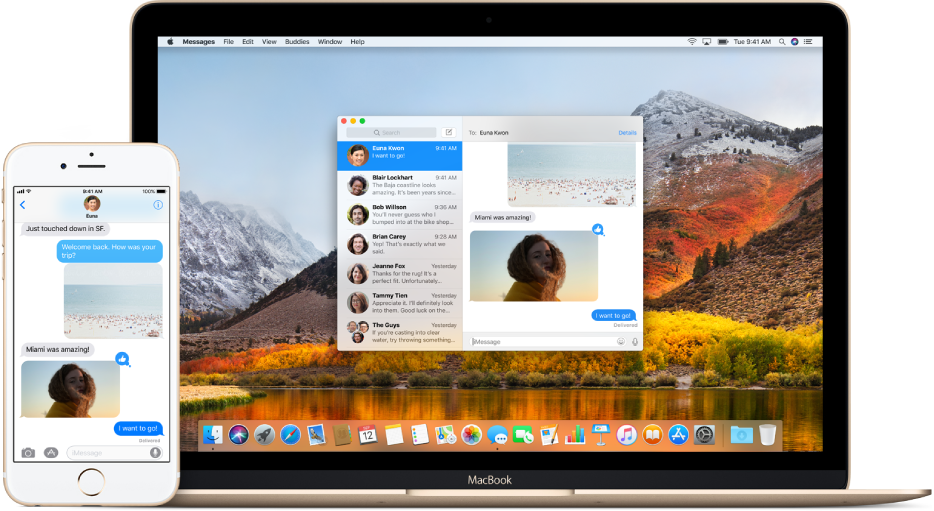Click the AirPlay display icon in menu bar
The height and width of the screenshot is (511, 934).
[706, 42]
